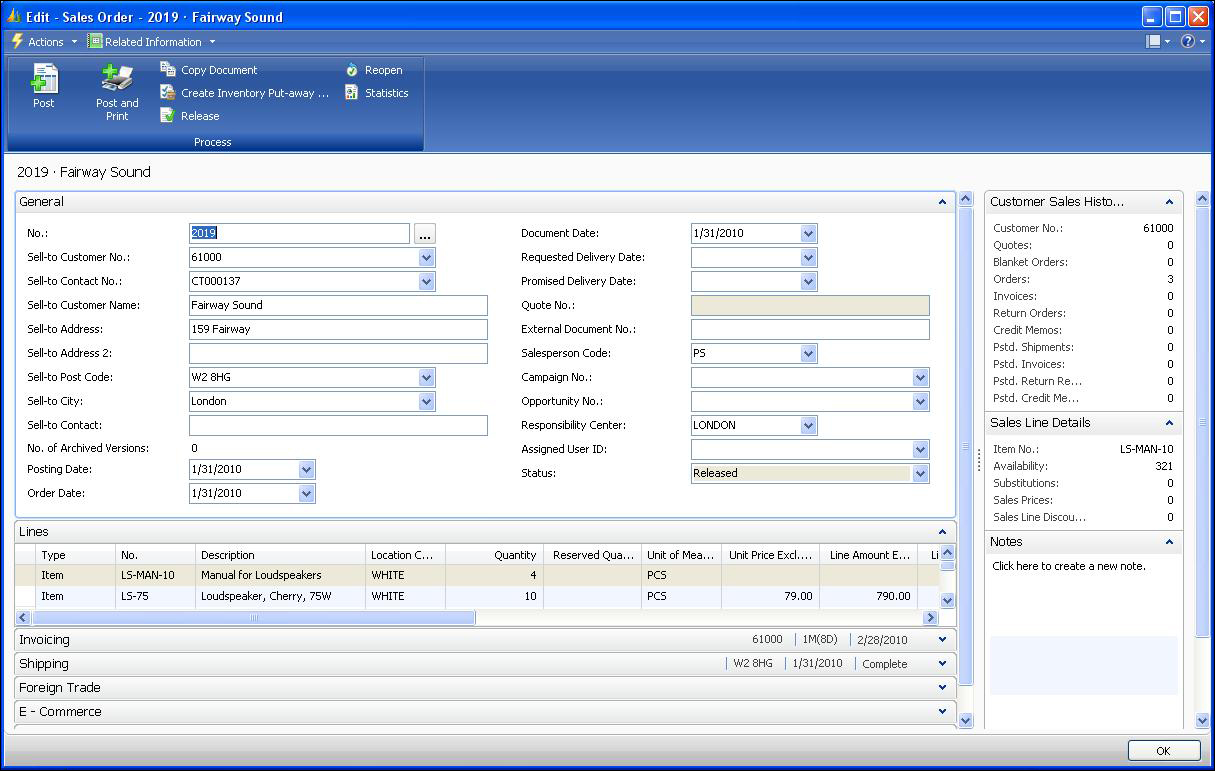Click the External Document No. field
Image resolution: width=1215 pixels, height=771 pixels.
pyautogui.click(x=810, y=329)
